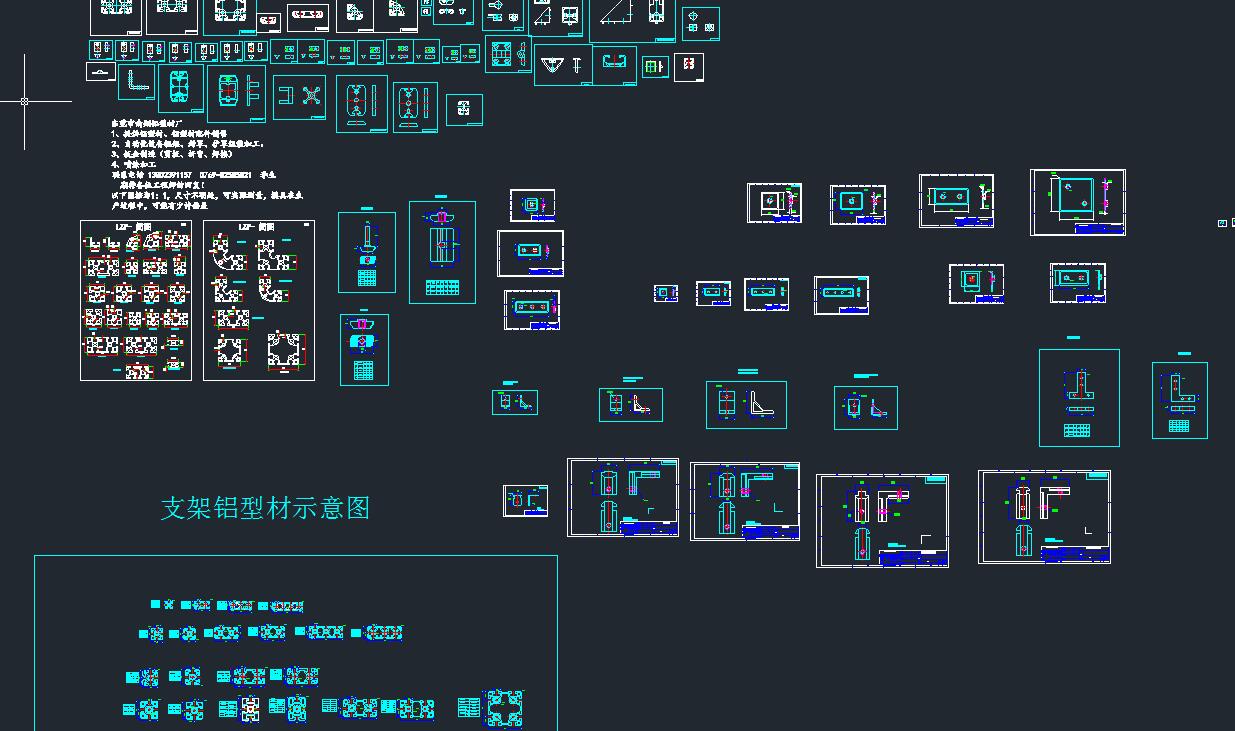Viewport: 1235px width, 731px height.
Task: Select the inverted T-bracket drawing in large cyan frame
Action: pos(1079,397)
